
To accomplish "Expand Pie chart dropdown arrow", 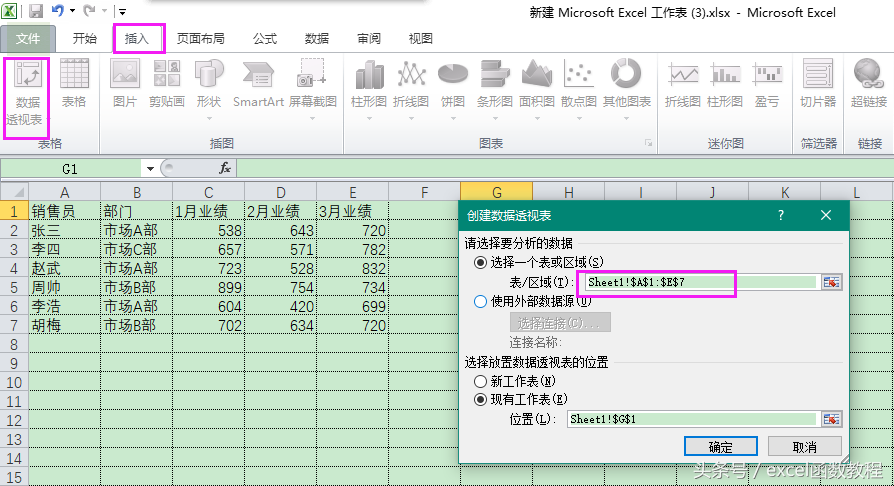I will click(453, 118).
